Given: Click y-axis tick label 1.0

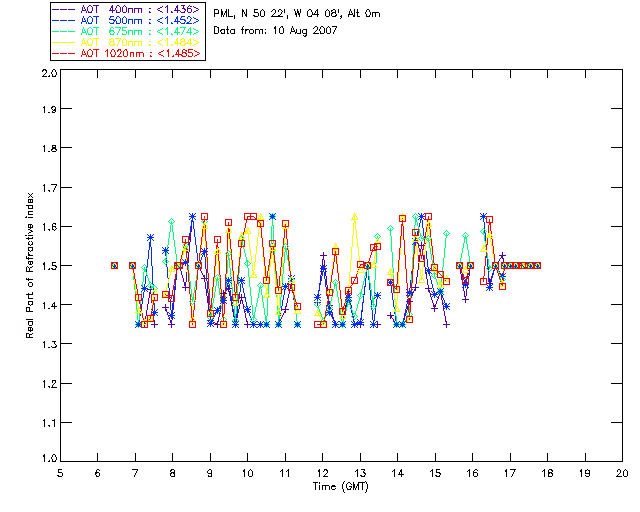Looking at the screenshot, I should coord(49,458).
